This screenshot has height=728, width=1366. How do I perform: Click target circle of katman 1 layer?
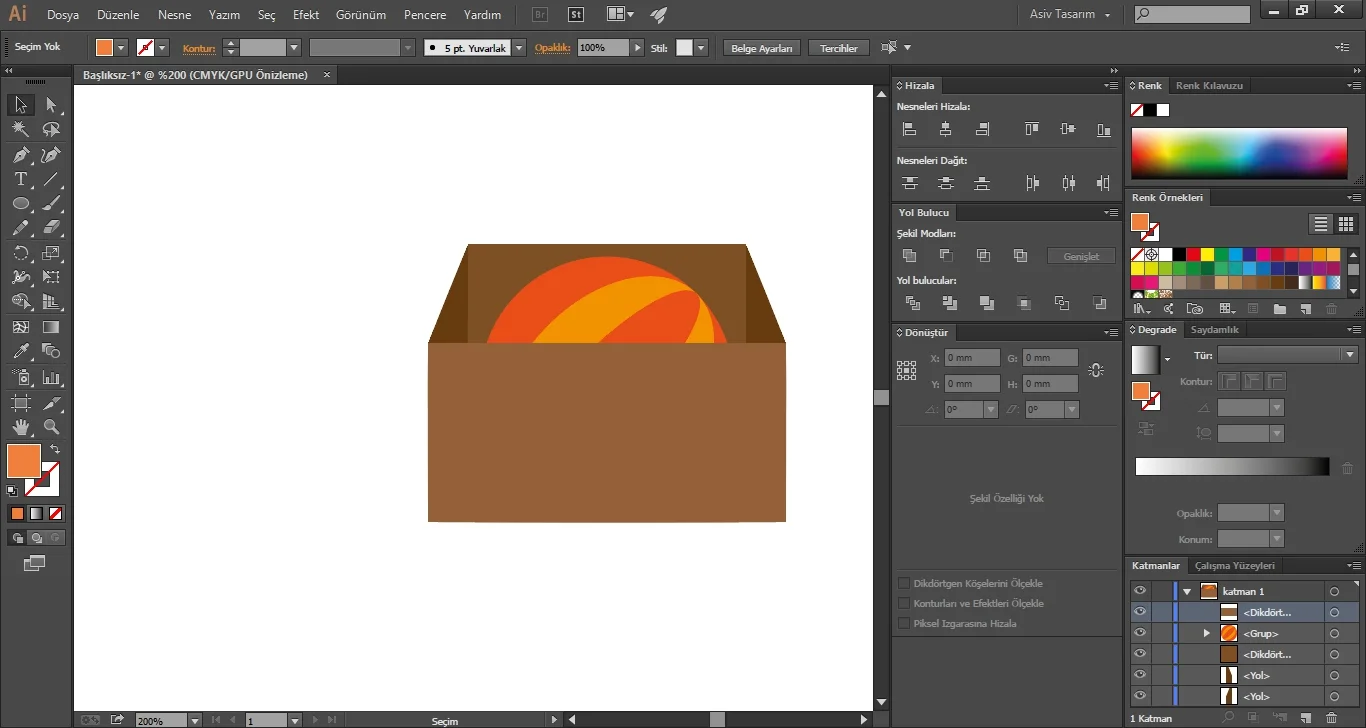tap(1334, 591)
